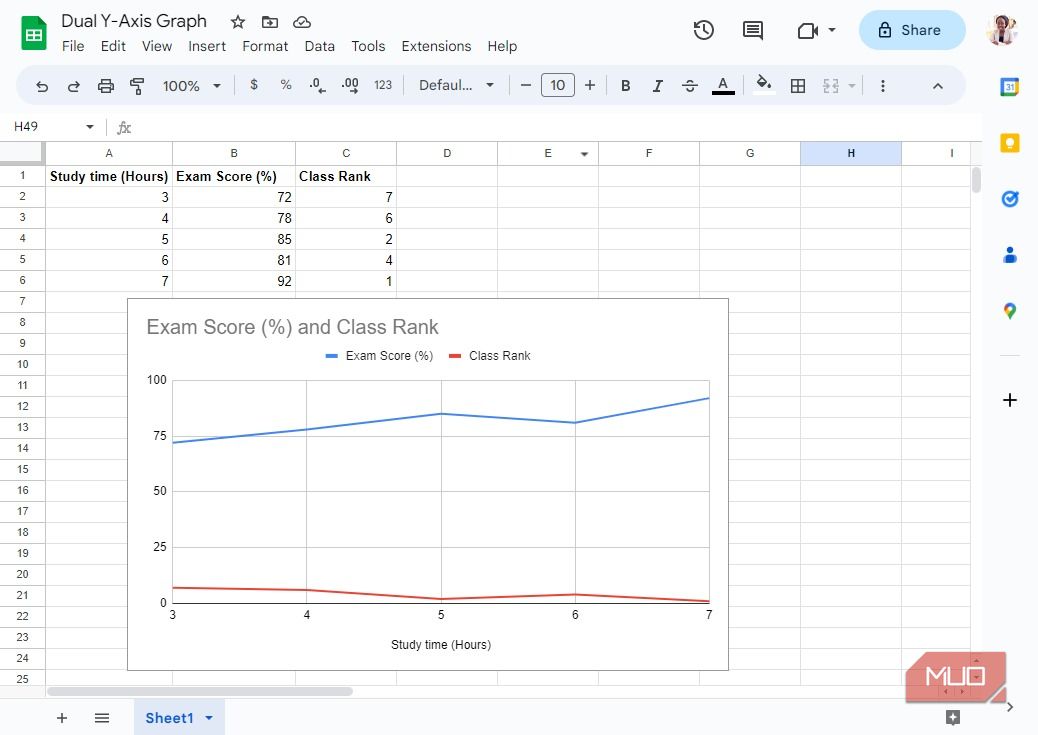Open Google Keep in the side panel
Screen dimensions: 1038x735
pyautogui.click(x=1010, y=143)
